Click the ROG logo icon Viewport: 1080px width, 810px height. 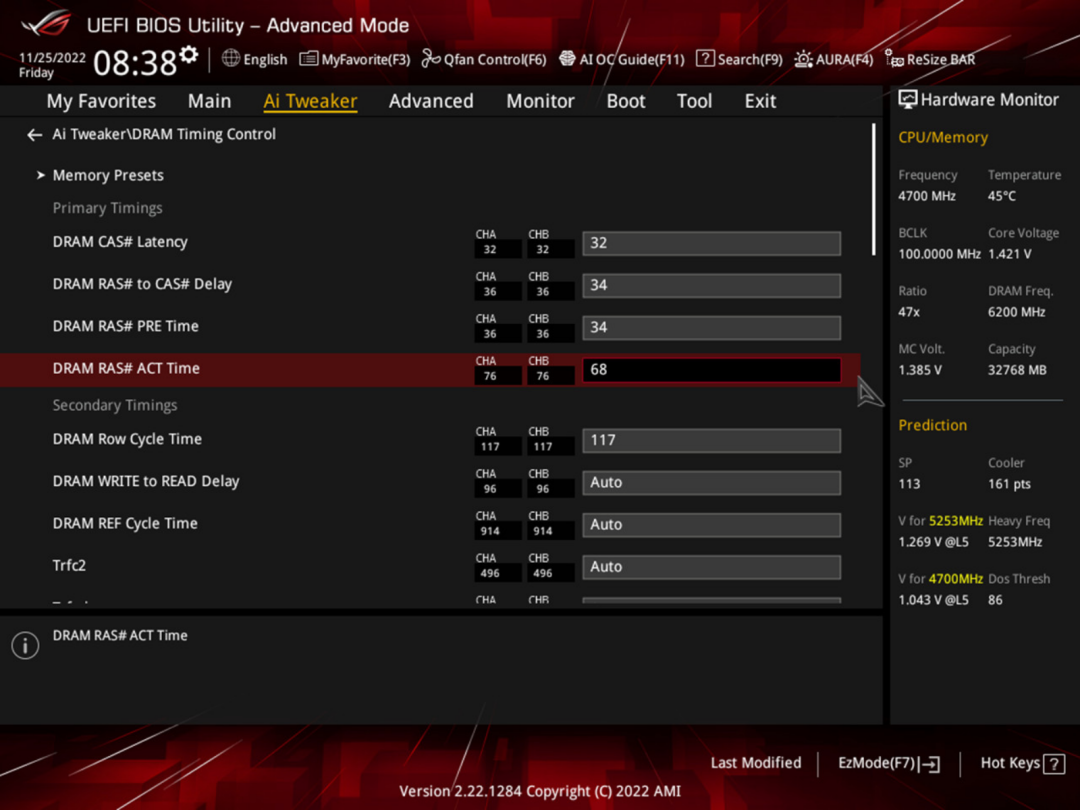click(x=46, y=23)
